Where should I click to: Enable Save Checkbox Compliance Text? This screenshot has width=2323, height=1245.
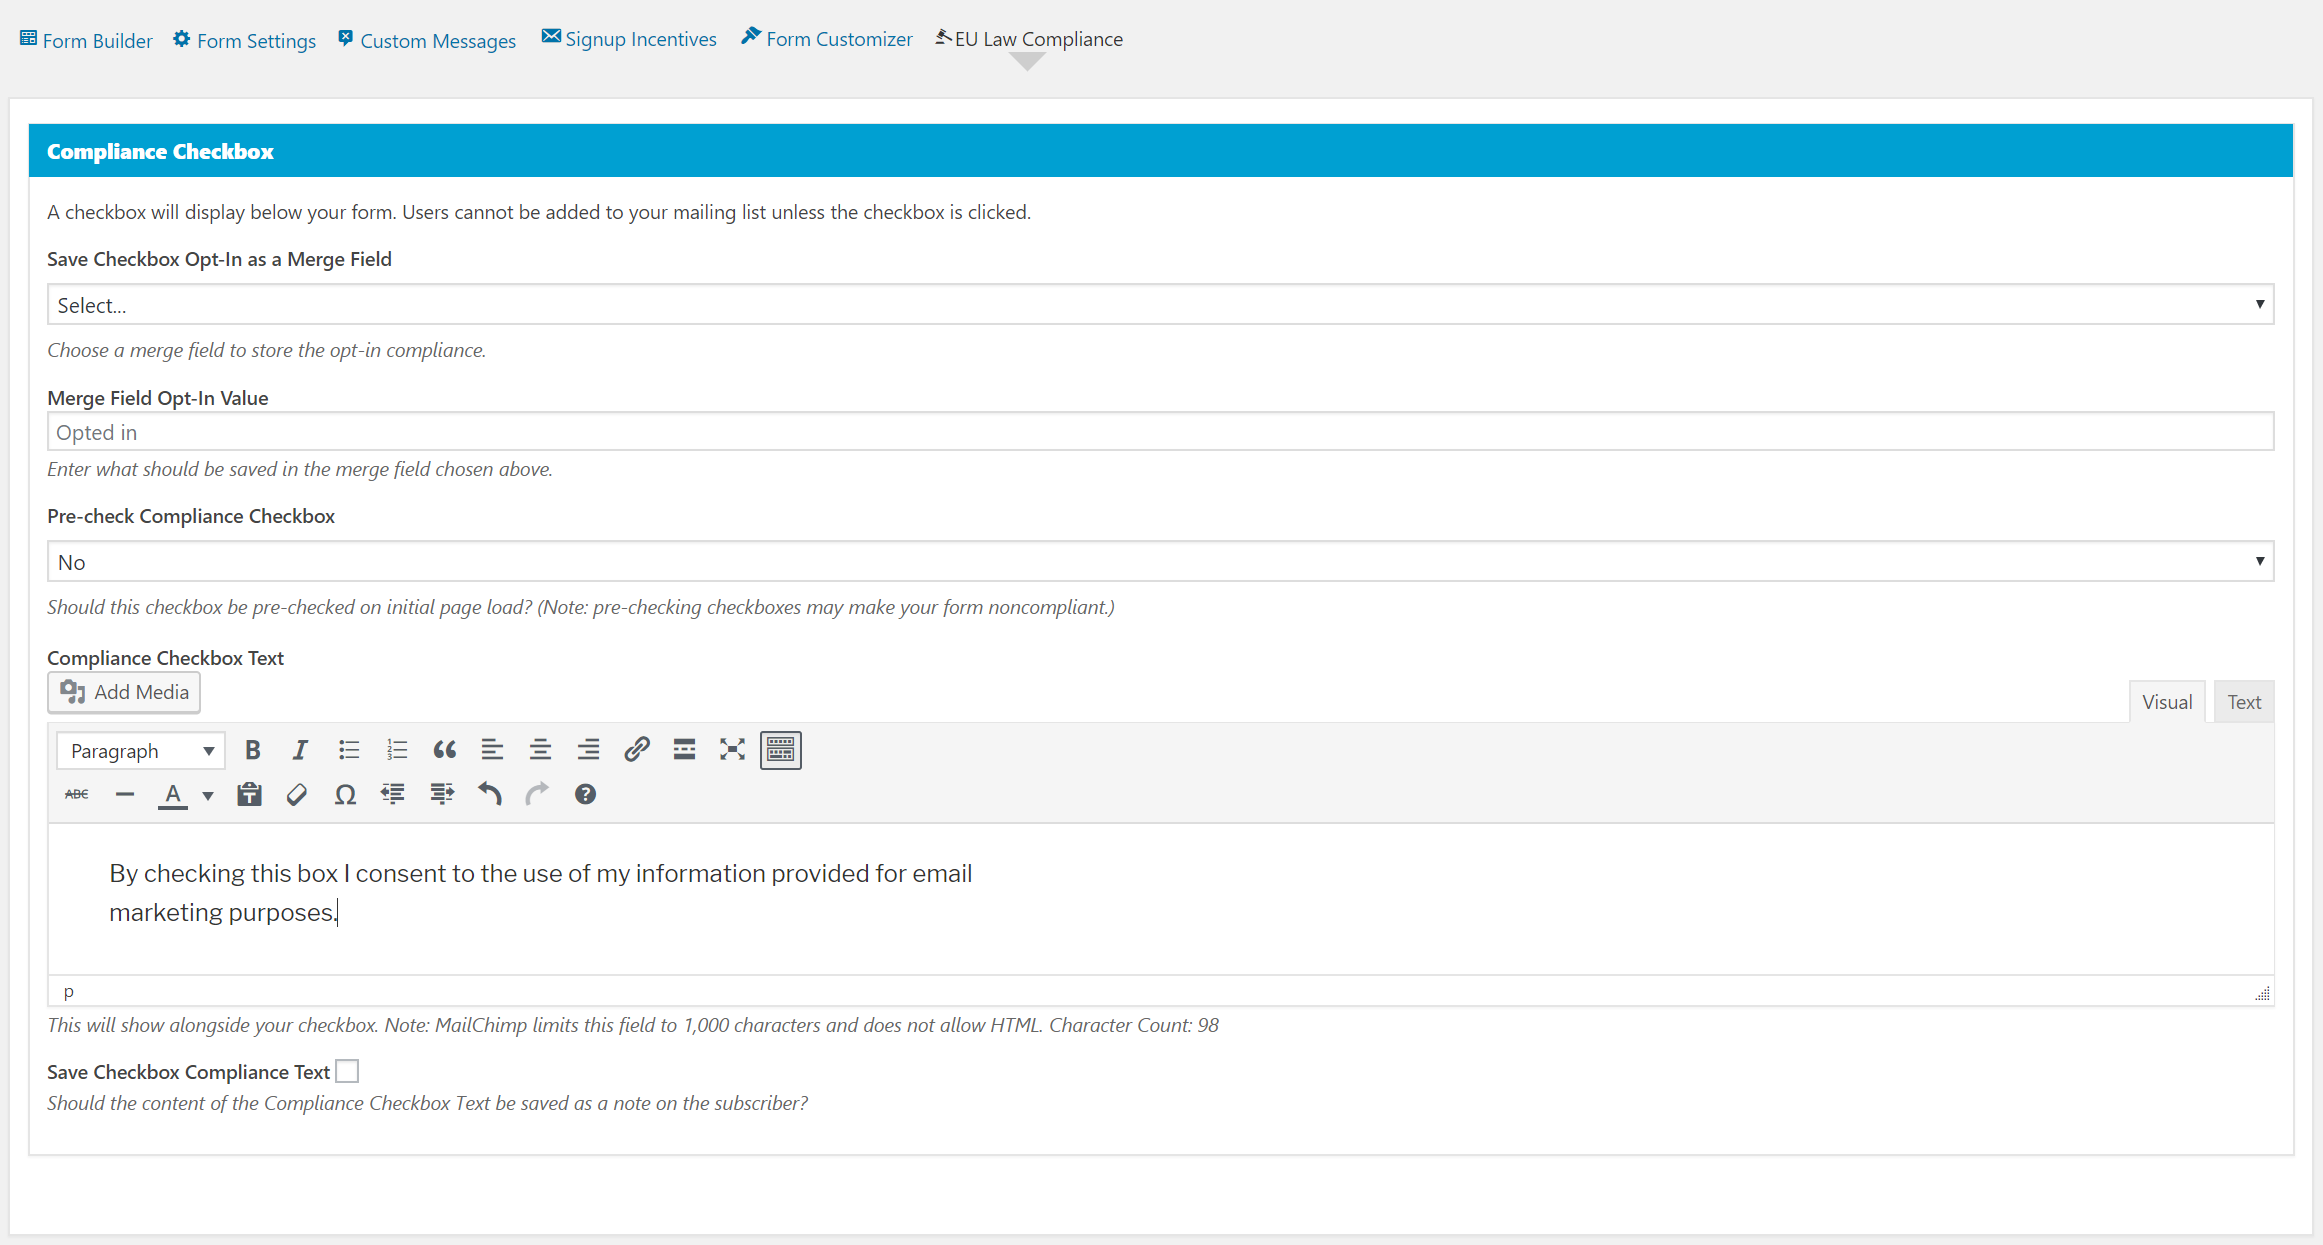pyautogui.click(x=347, y=1072)
